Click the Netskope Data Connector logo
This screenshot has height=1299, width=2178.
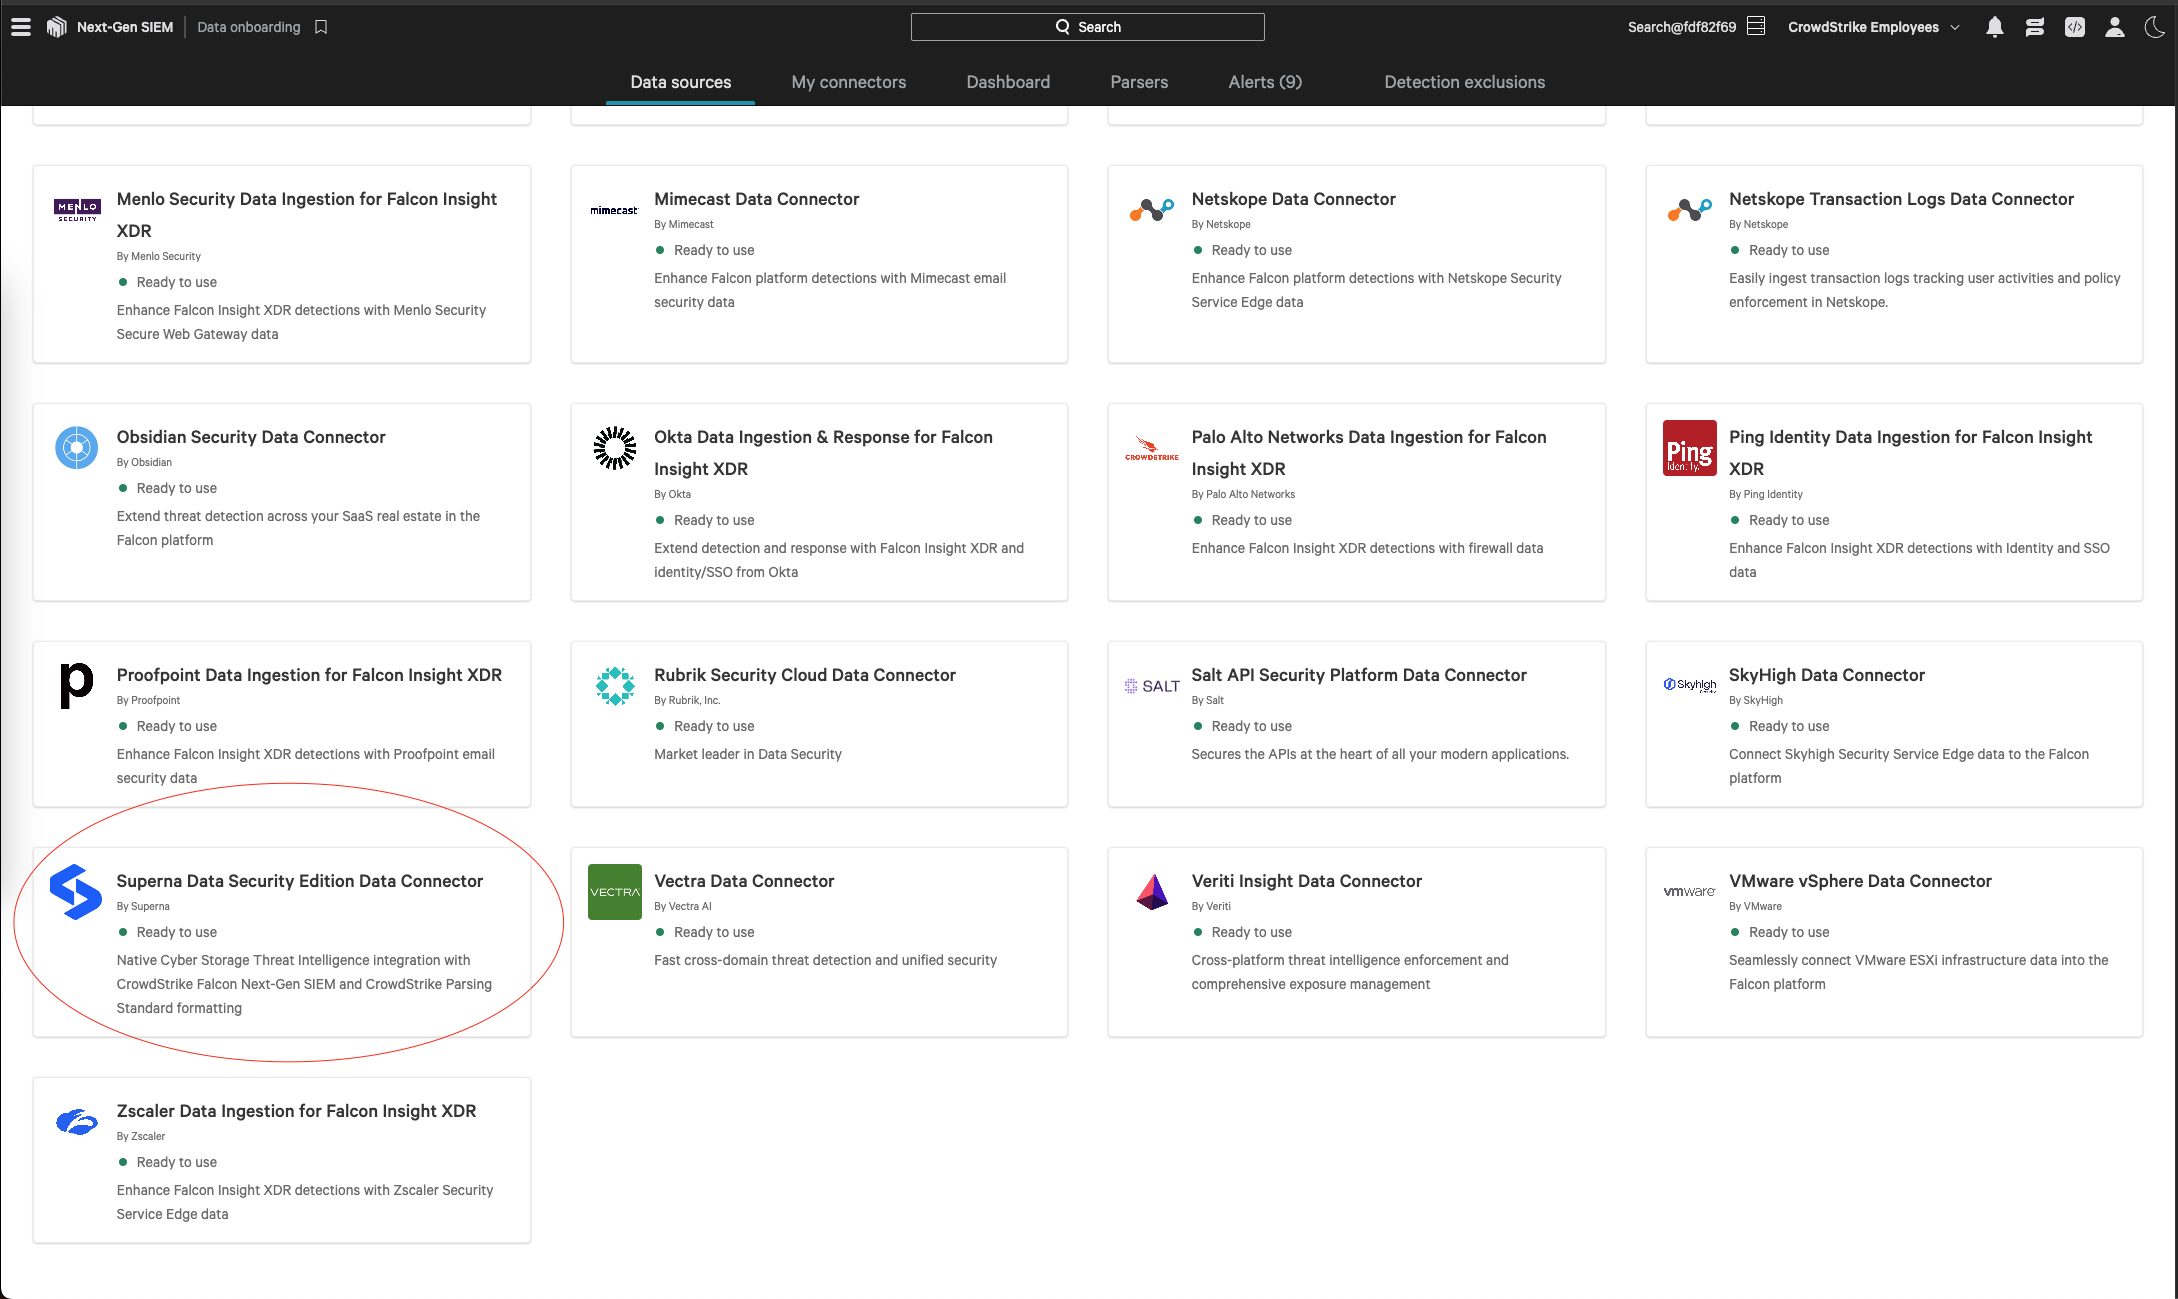coord(1152,210)
